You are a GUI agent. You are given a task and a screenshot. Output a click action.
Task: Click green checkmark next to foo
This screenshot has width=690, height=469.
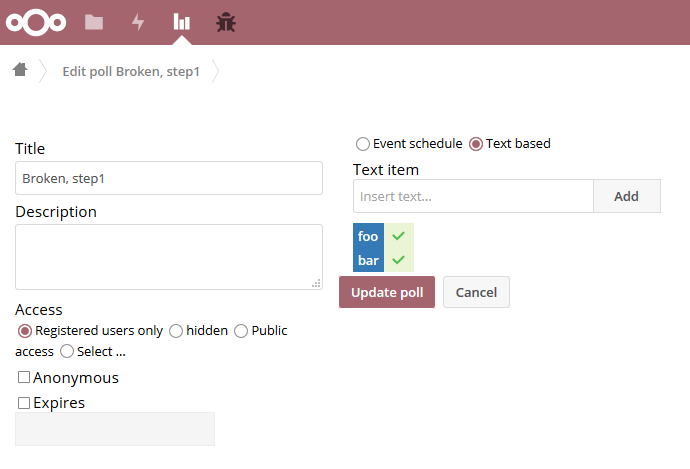(399, 236)
